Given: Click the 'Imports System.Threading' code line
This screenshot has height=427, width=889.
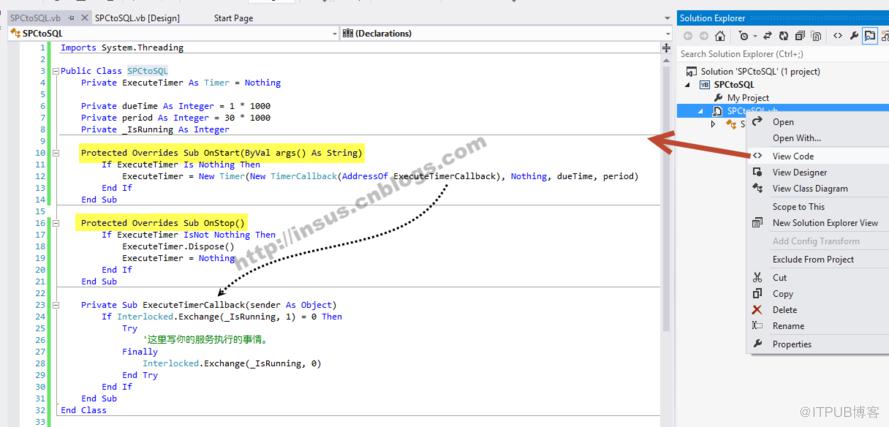Looking at the screenshot, I should tap(122, 48).
